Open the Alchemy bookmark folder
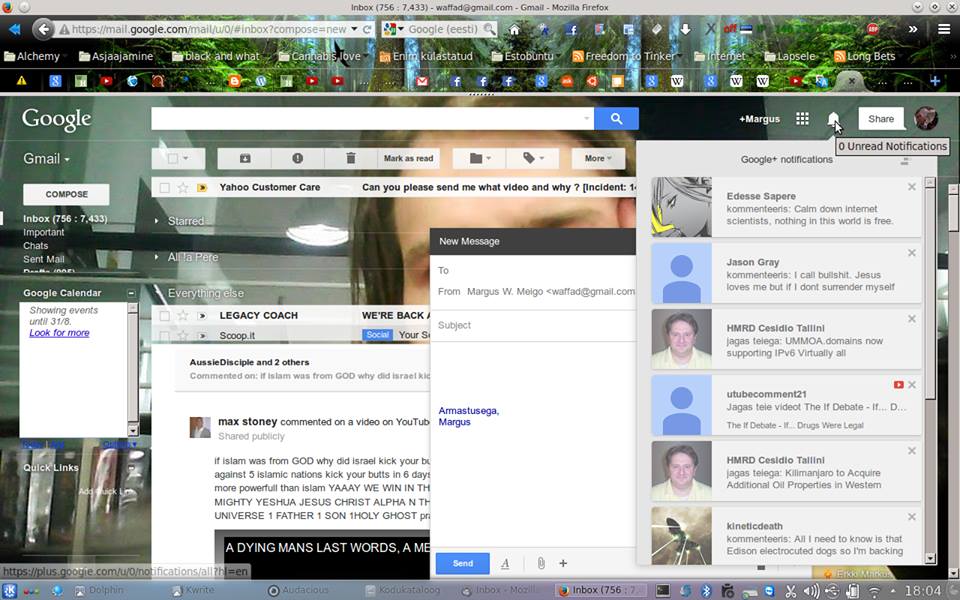Image resolution: width=960 pixels, height=600 pixels. point(32,56)
